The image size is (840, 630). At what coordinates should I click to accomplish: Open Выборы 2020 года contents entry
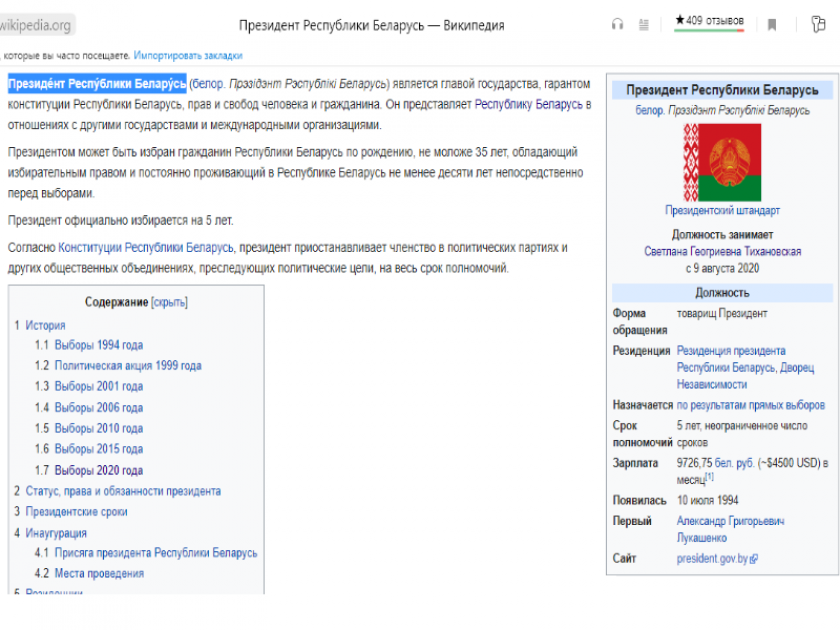point(98,470)
